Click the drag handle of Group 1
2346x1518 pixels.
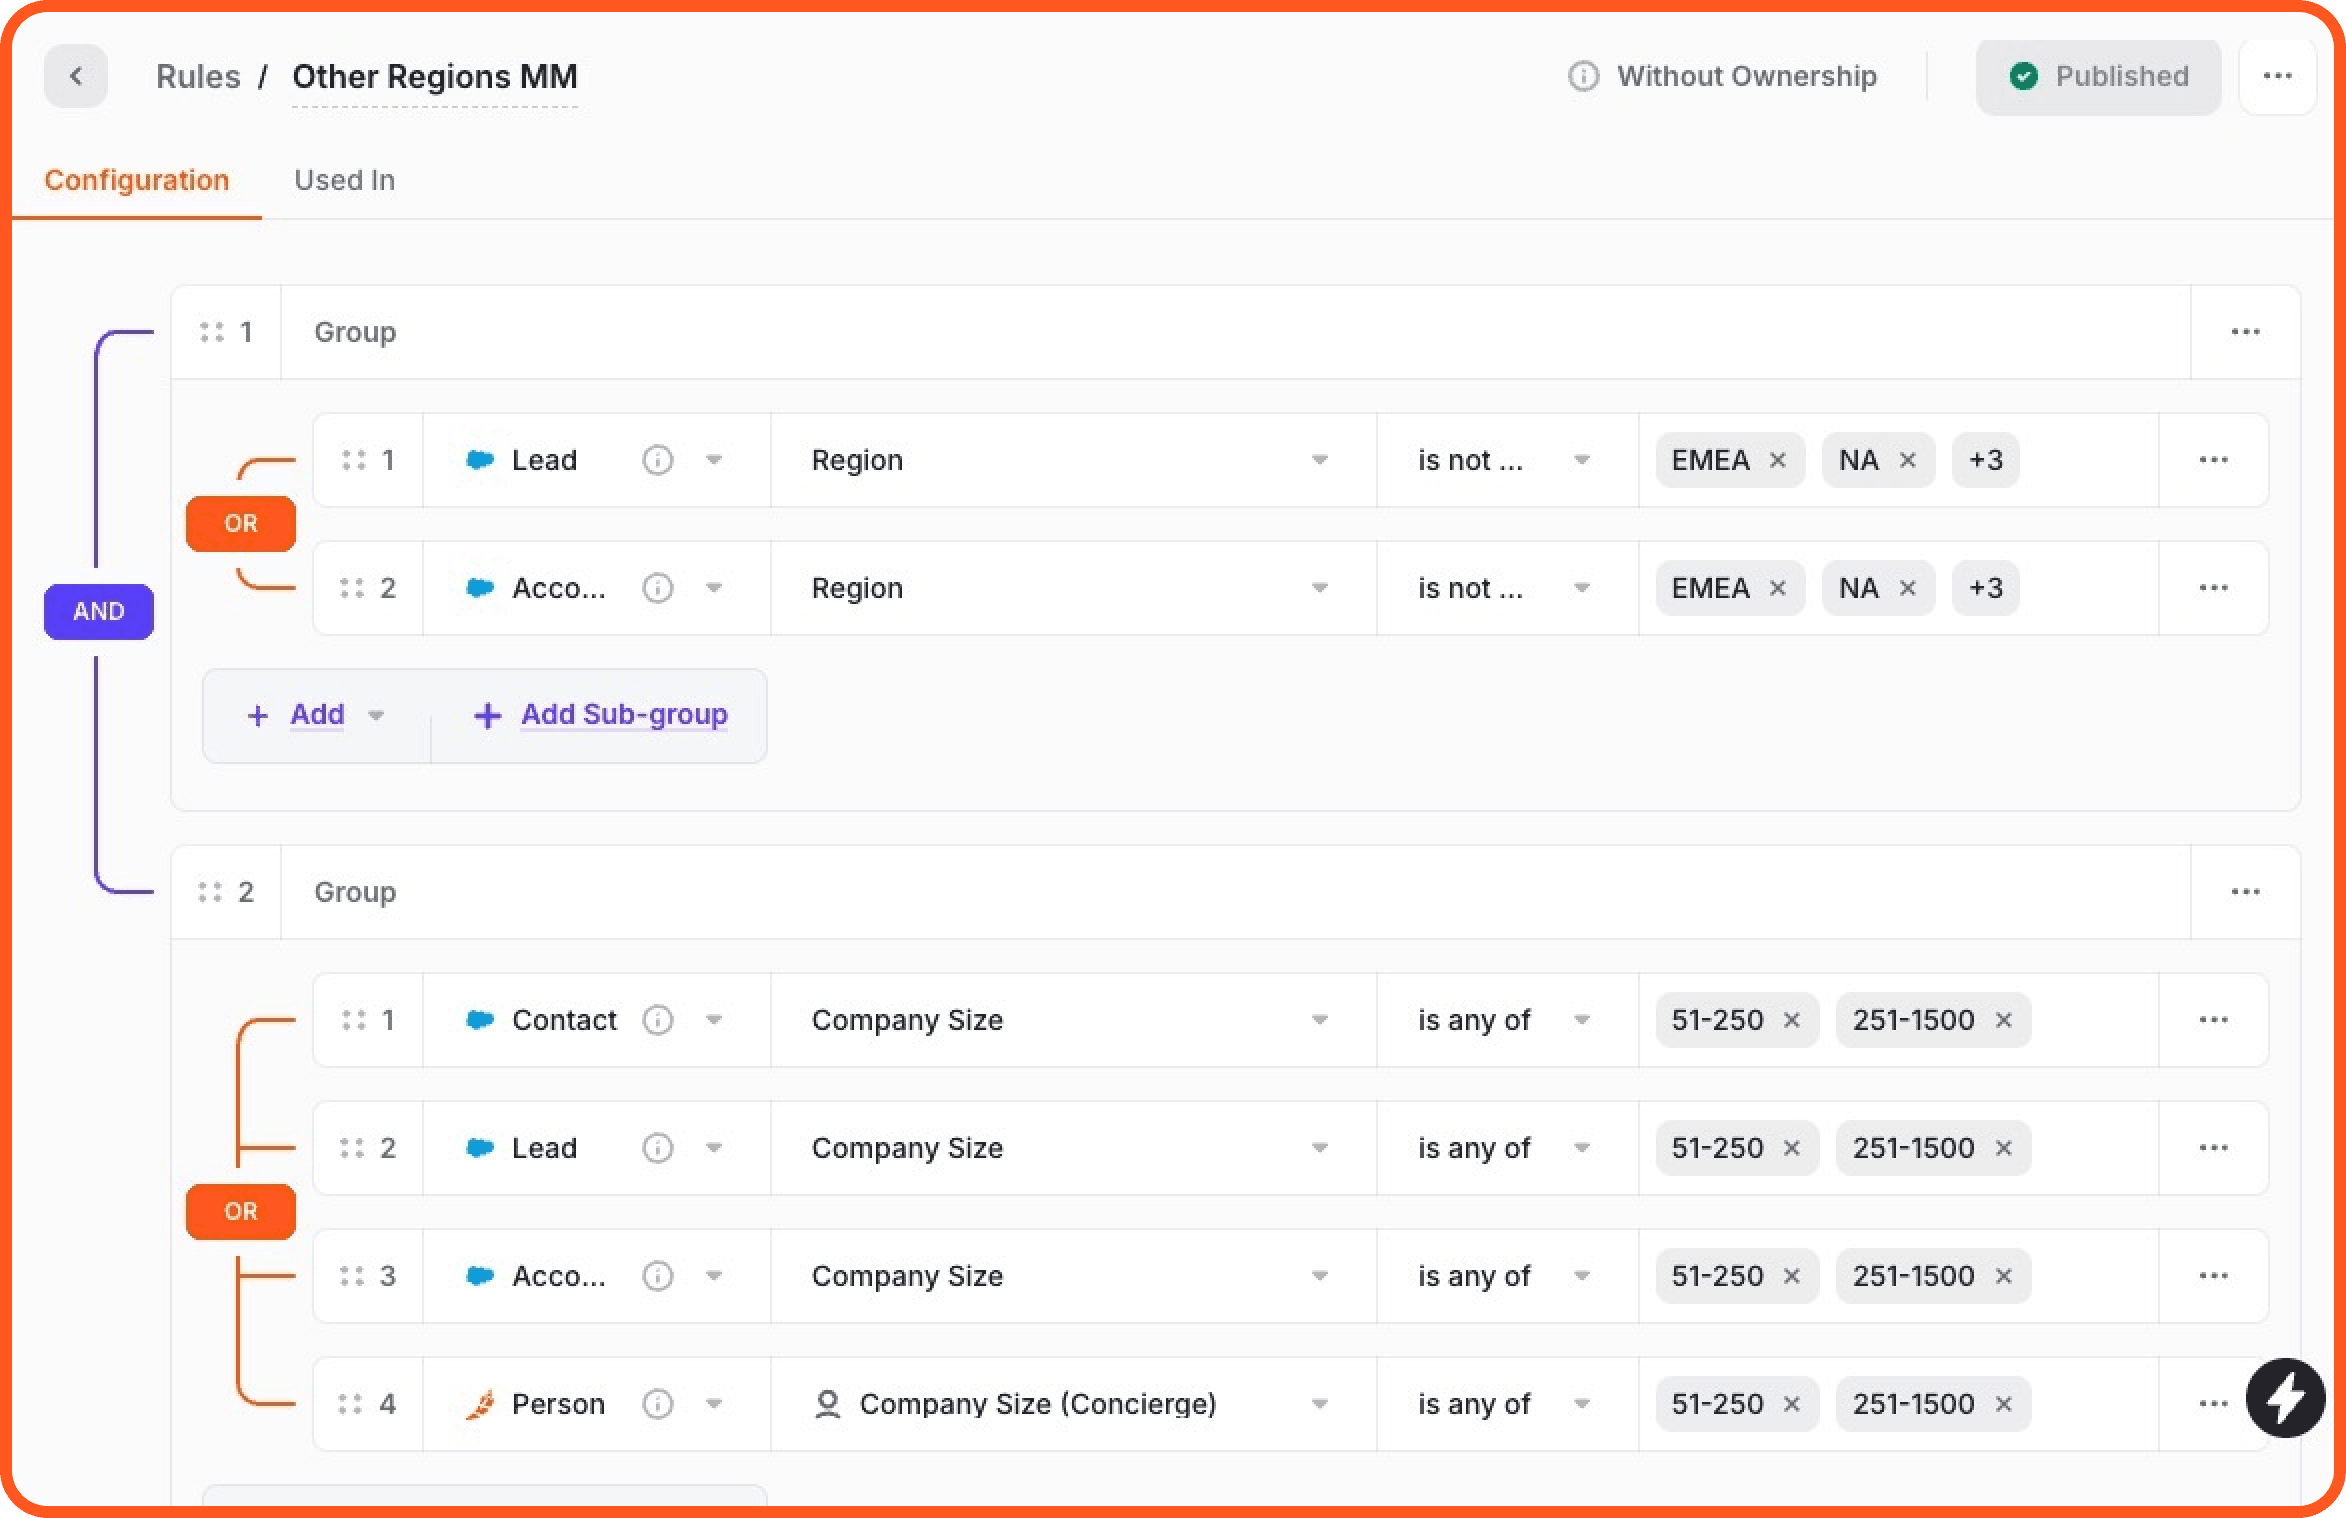(211, 332)
